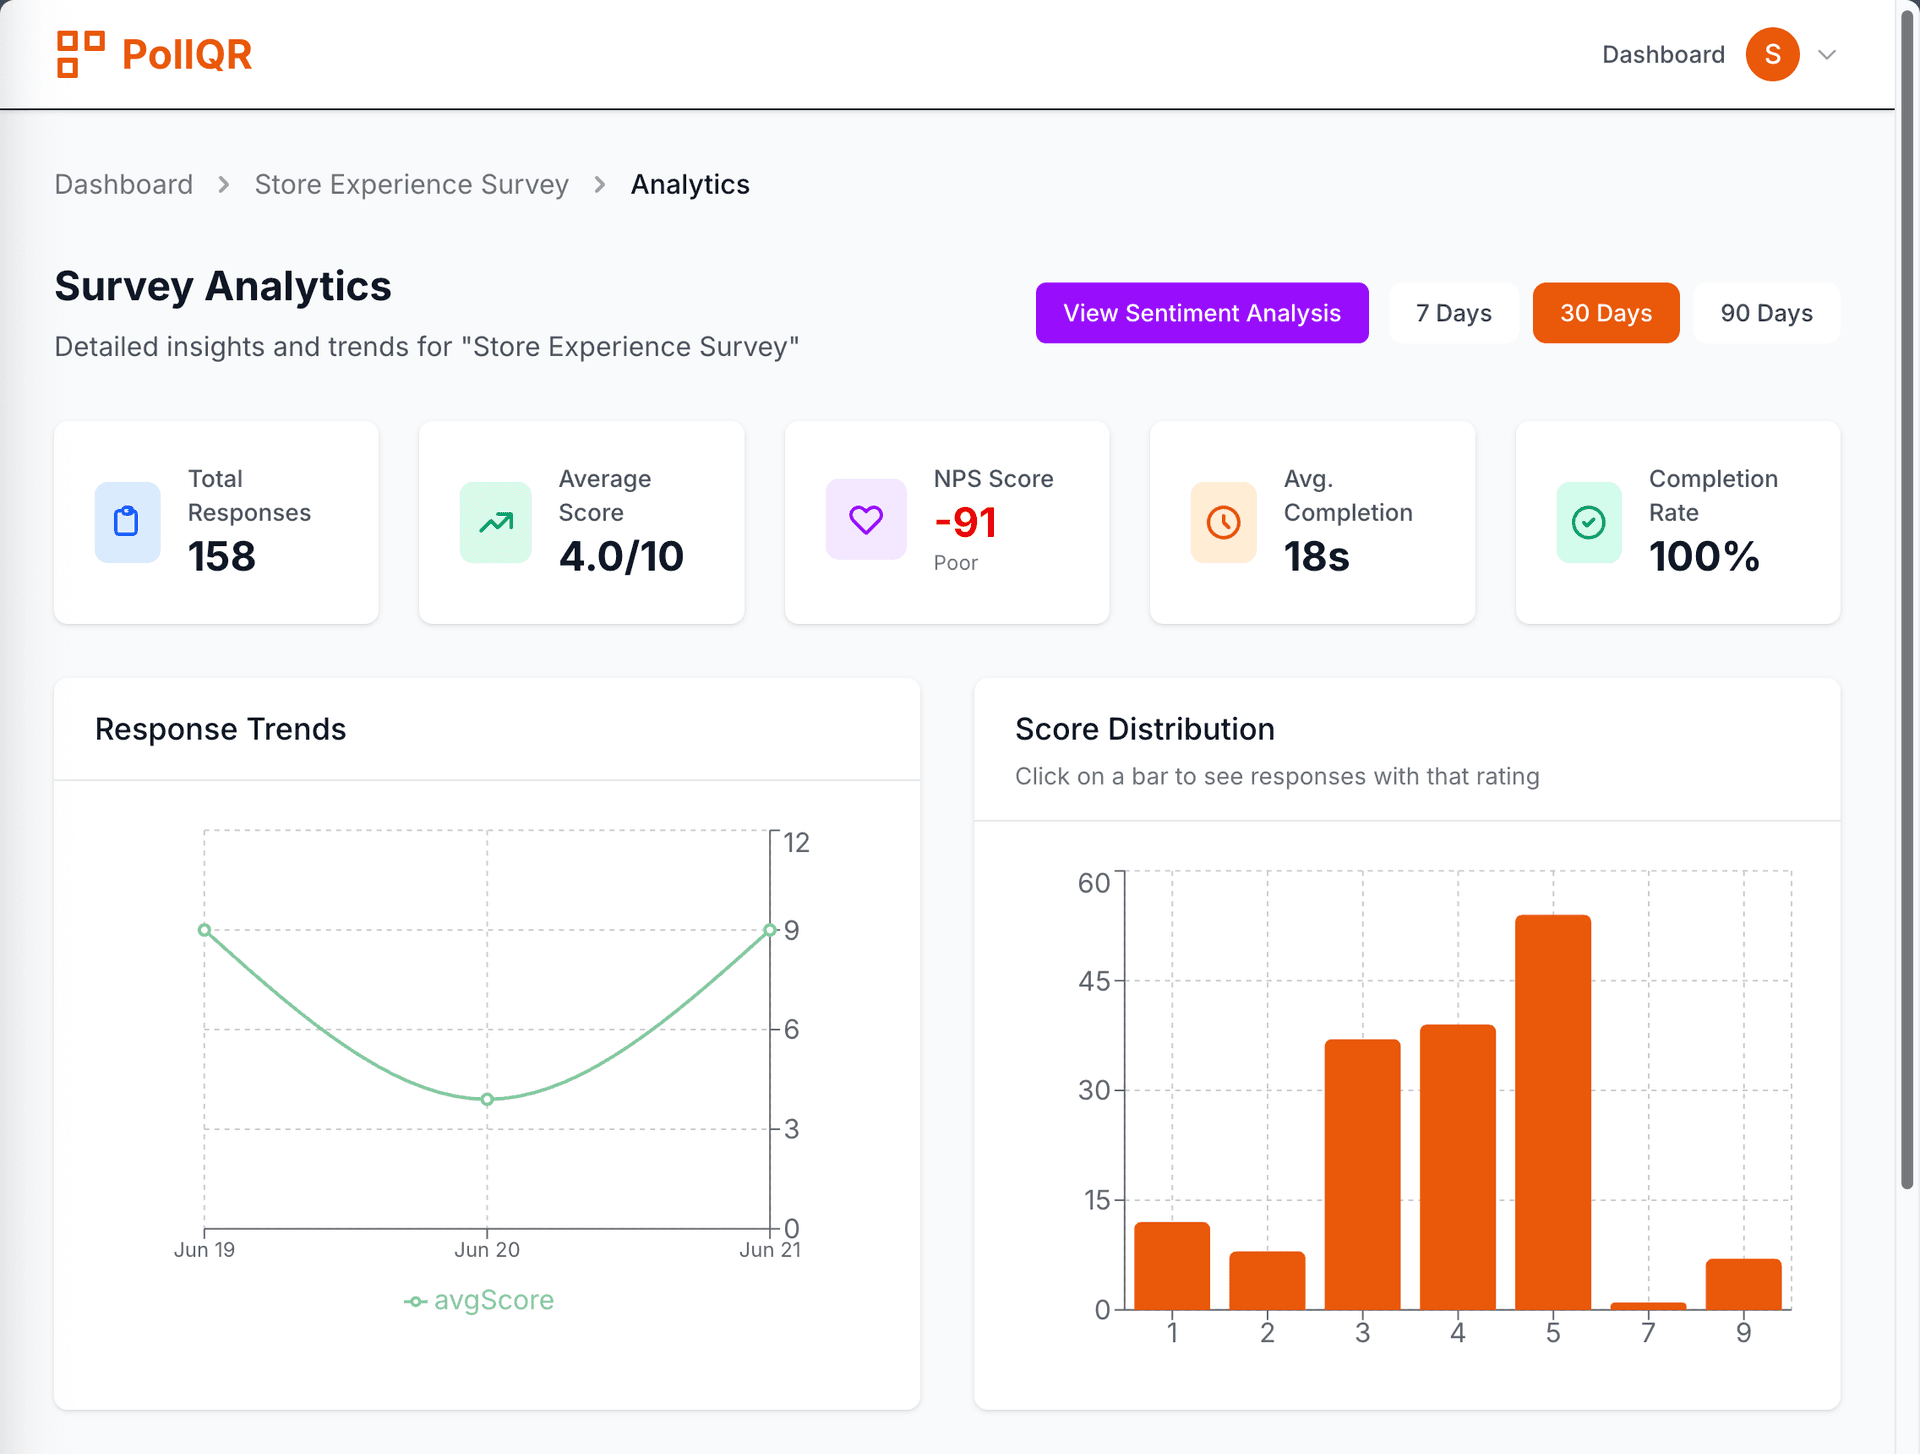Open the user avatar marked S

(1772, 54)
